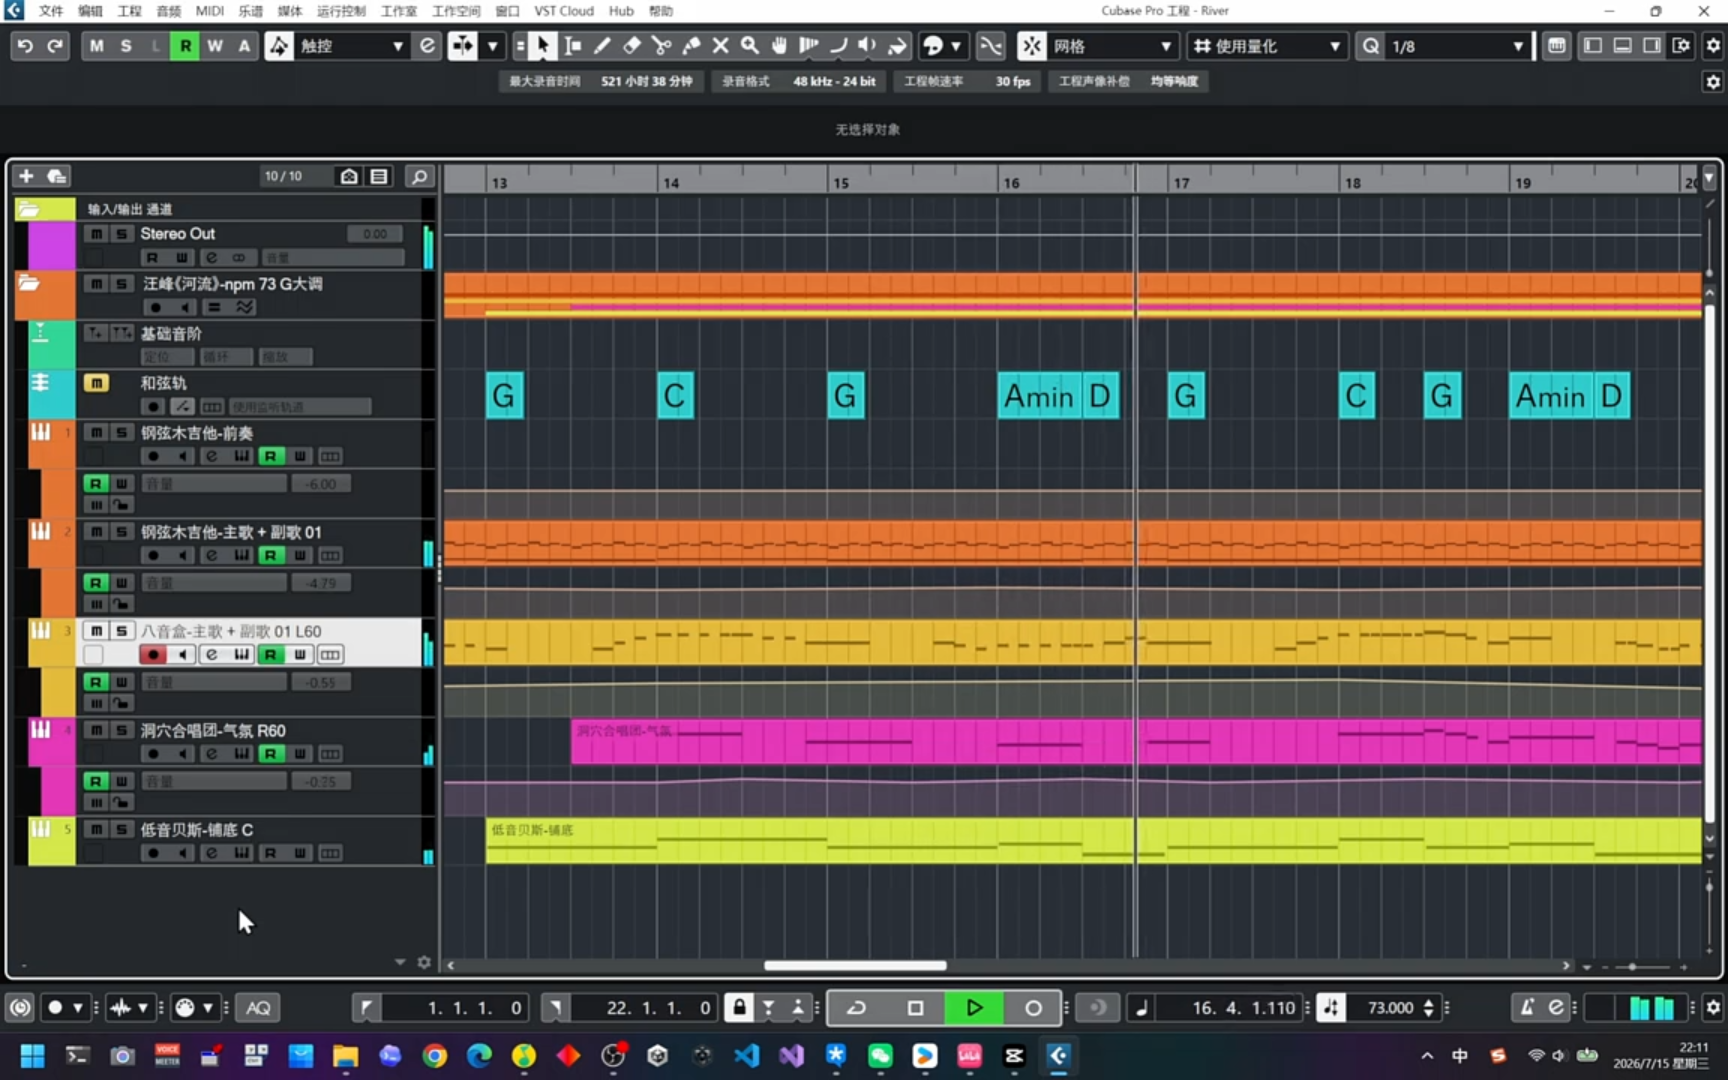Click the tempo value 73.000 field
Viewport: 1728px width, 1080px height.
(x=1391, y=1008)
